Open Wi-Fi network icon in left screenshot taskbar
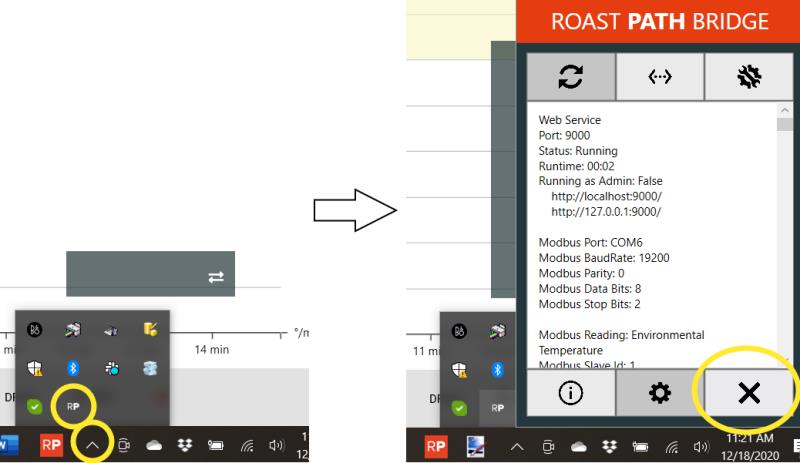 247,446
